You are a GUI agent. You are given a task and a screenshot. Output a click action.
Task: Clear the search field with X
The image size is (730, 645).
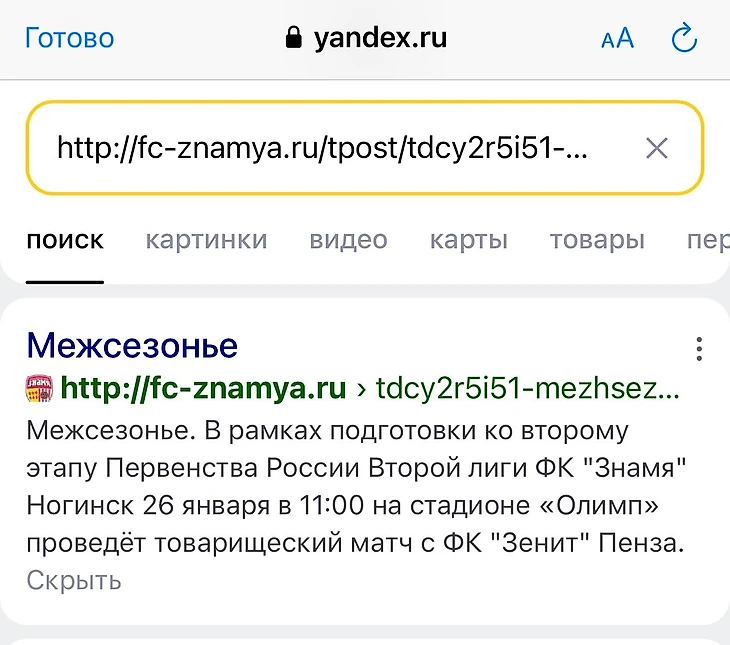point(656,149)
